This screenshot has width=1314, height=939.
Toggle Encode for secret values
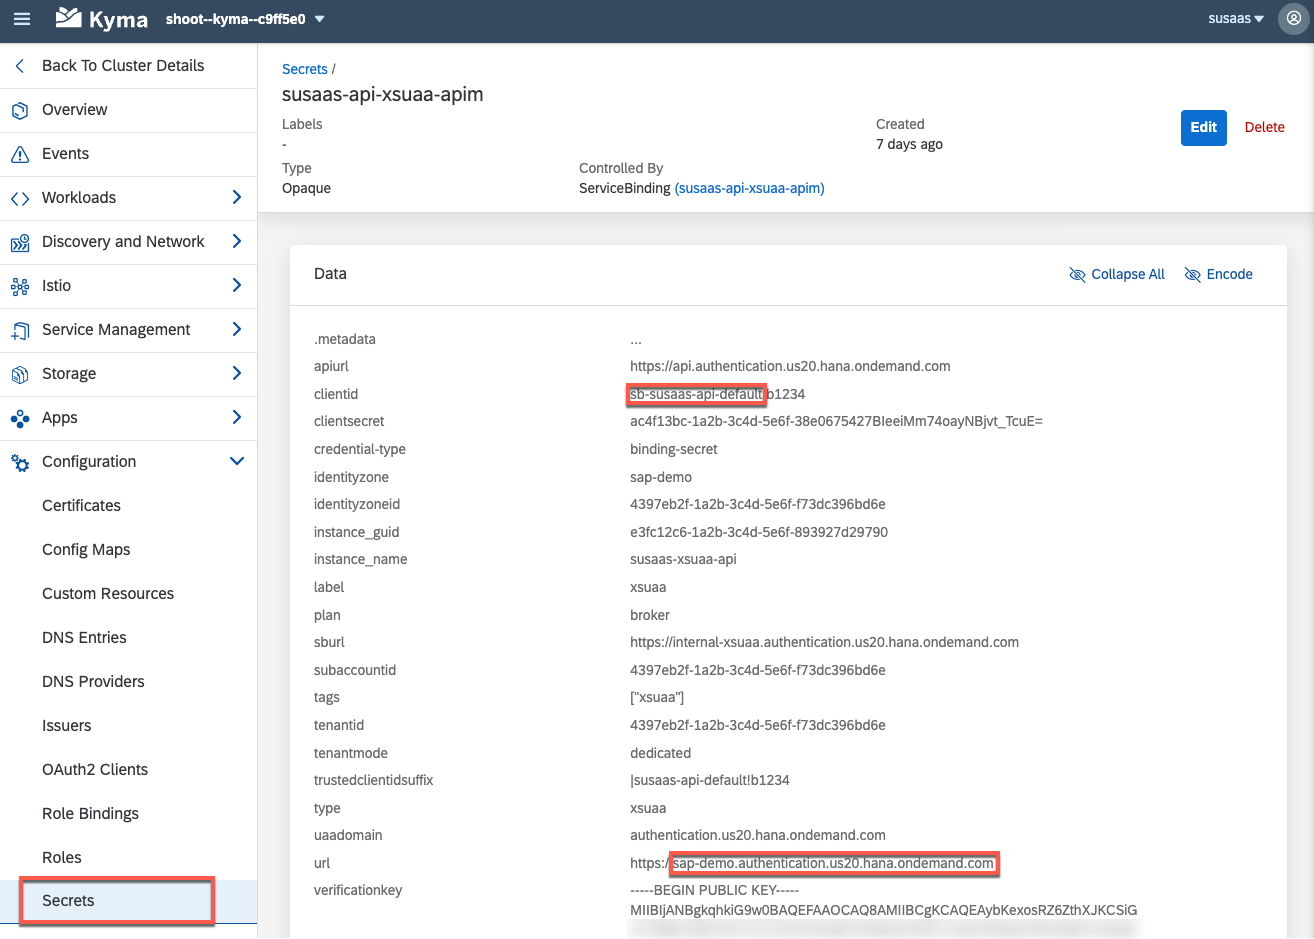tap(1218, 274)
